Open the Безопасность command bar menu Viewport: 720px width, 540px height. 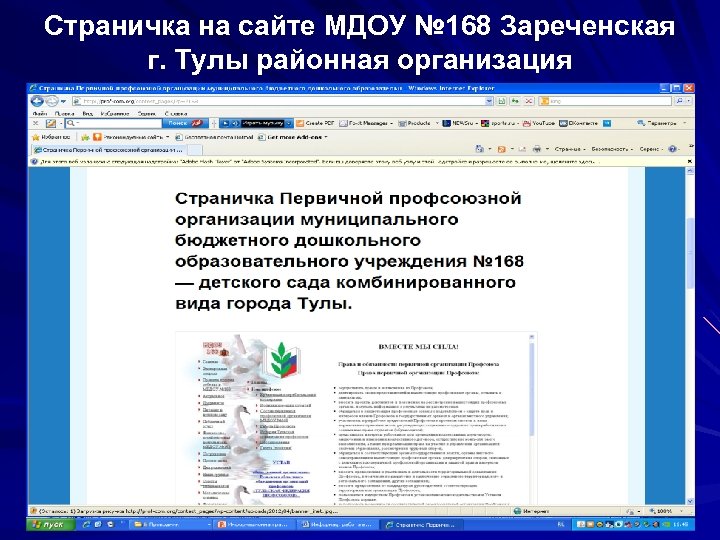click(x=612, y=149)
